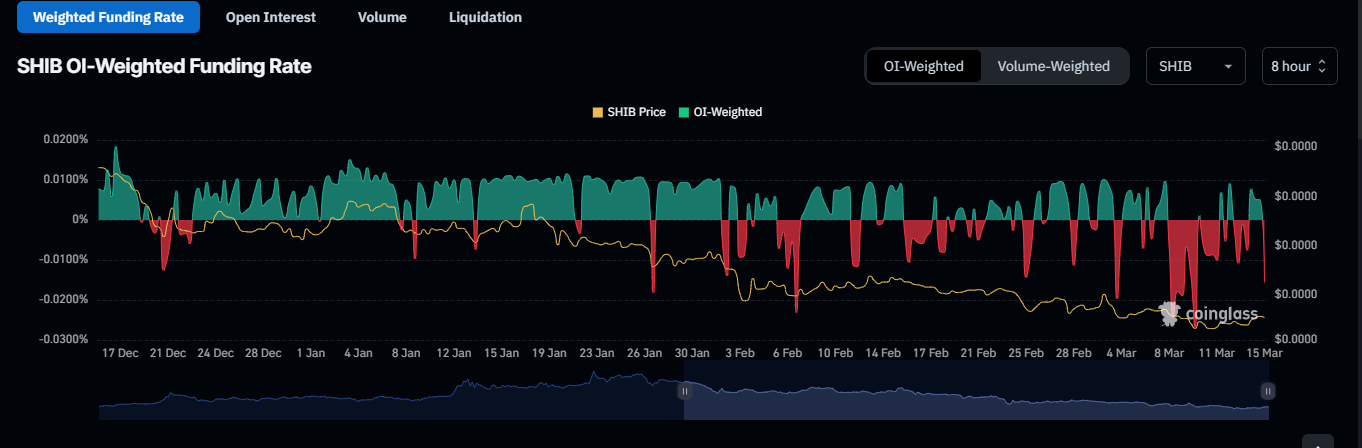Switch to the Open Interest tab

coord(270,17)
